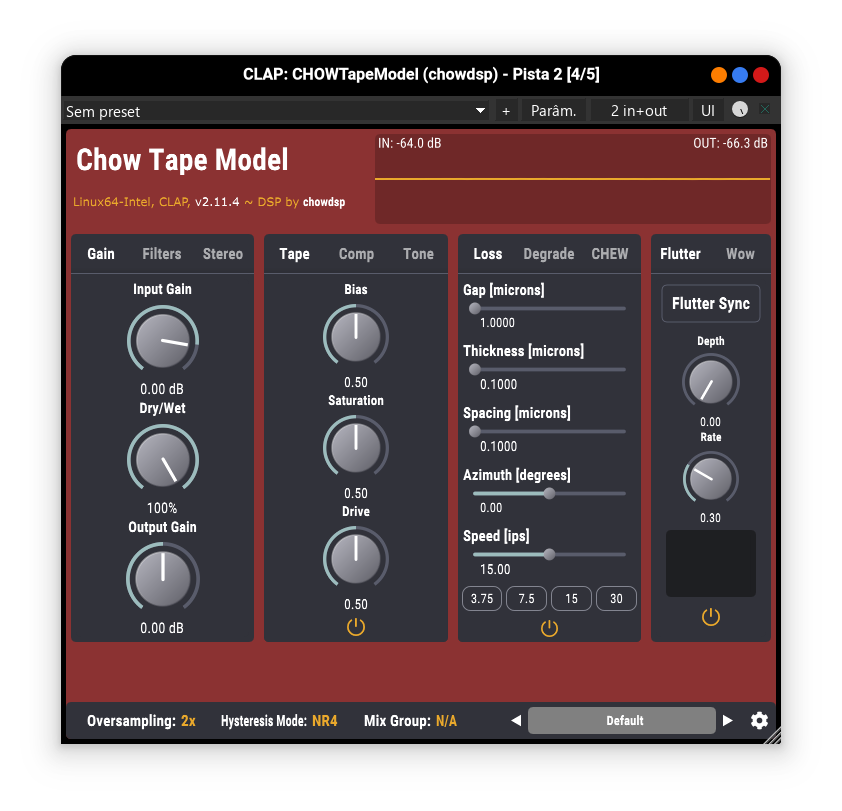842x811 pixels.
Task: Switch to the Degrade tab
Action: [x=548, y=253]
